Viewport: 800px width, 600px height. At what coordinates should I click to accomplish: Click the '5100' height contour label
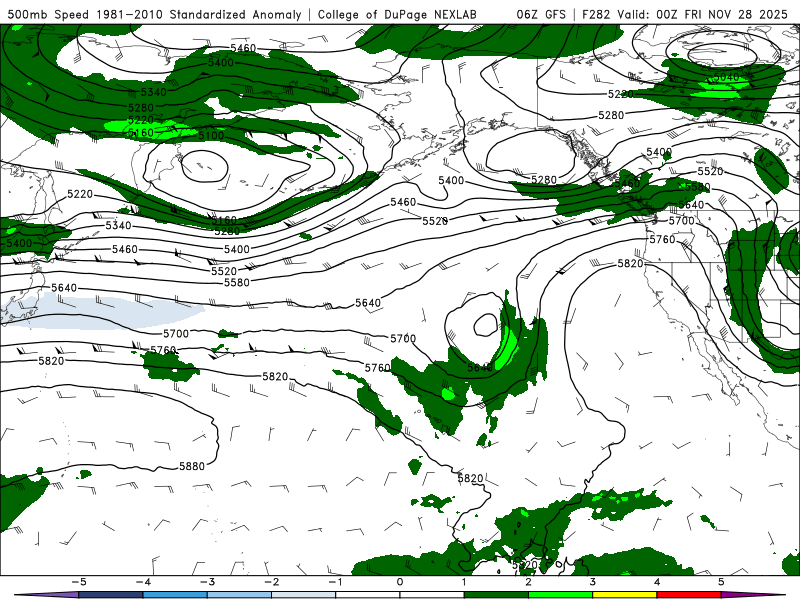coord(211,135)
